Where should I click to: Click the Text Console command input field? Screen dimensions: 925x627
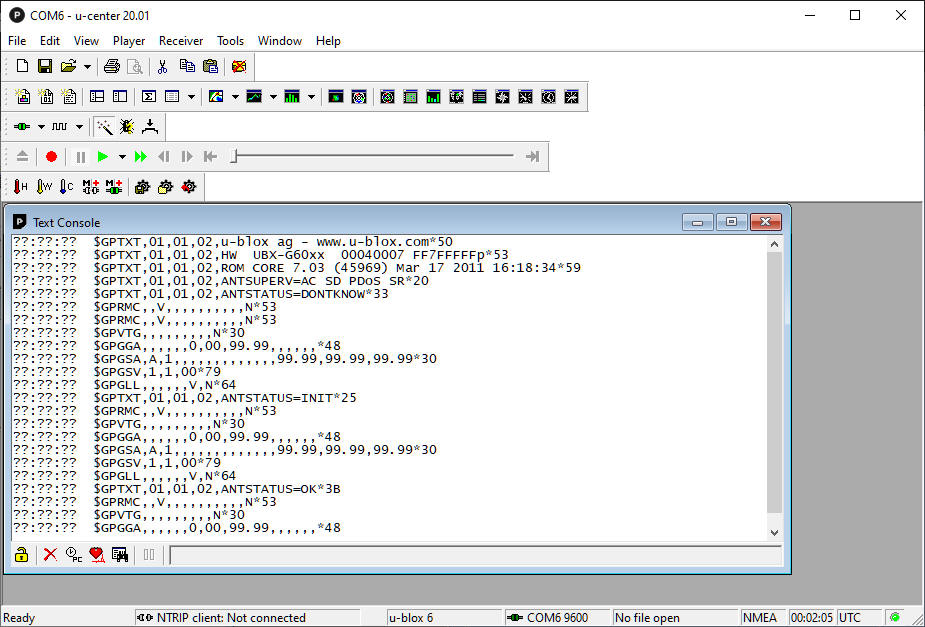475,555
